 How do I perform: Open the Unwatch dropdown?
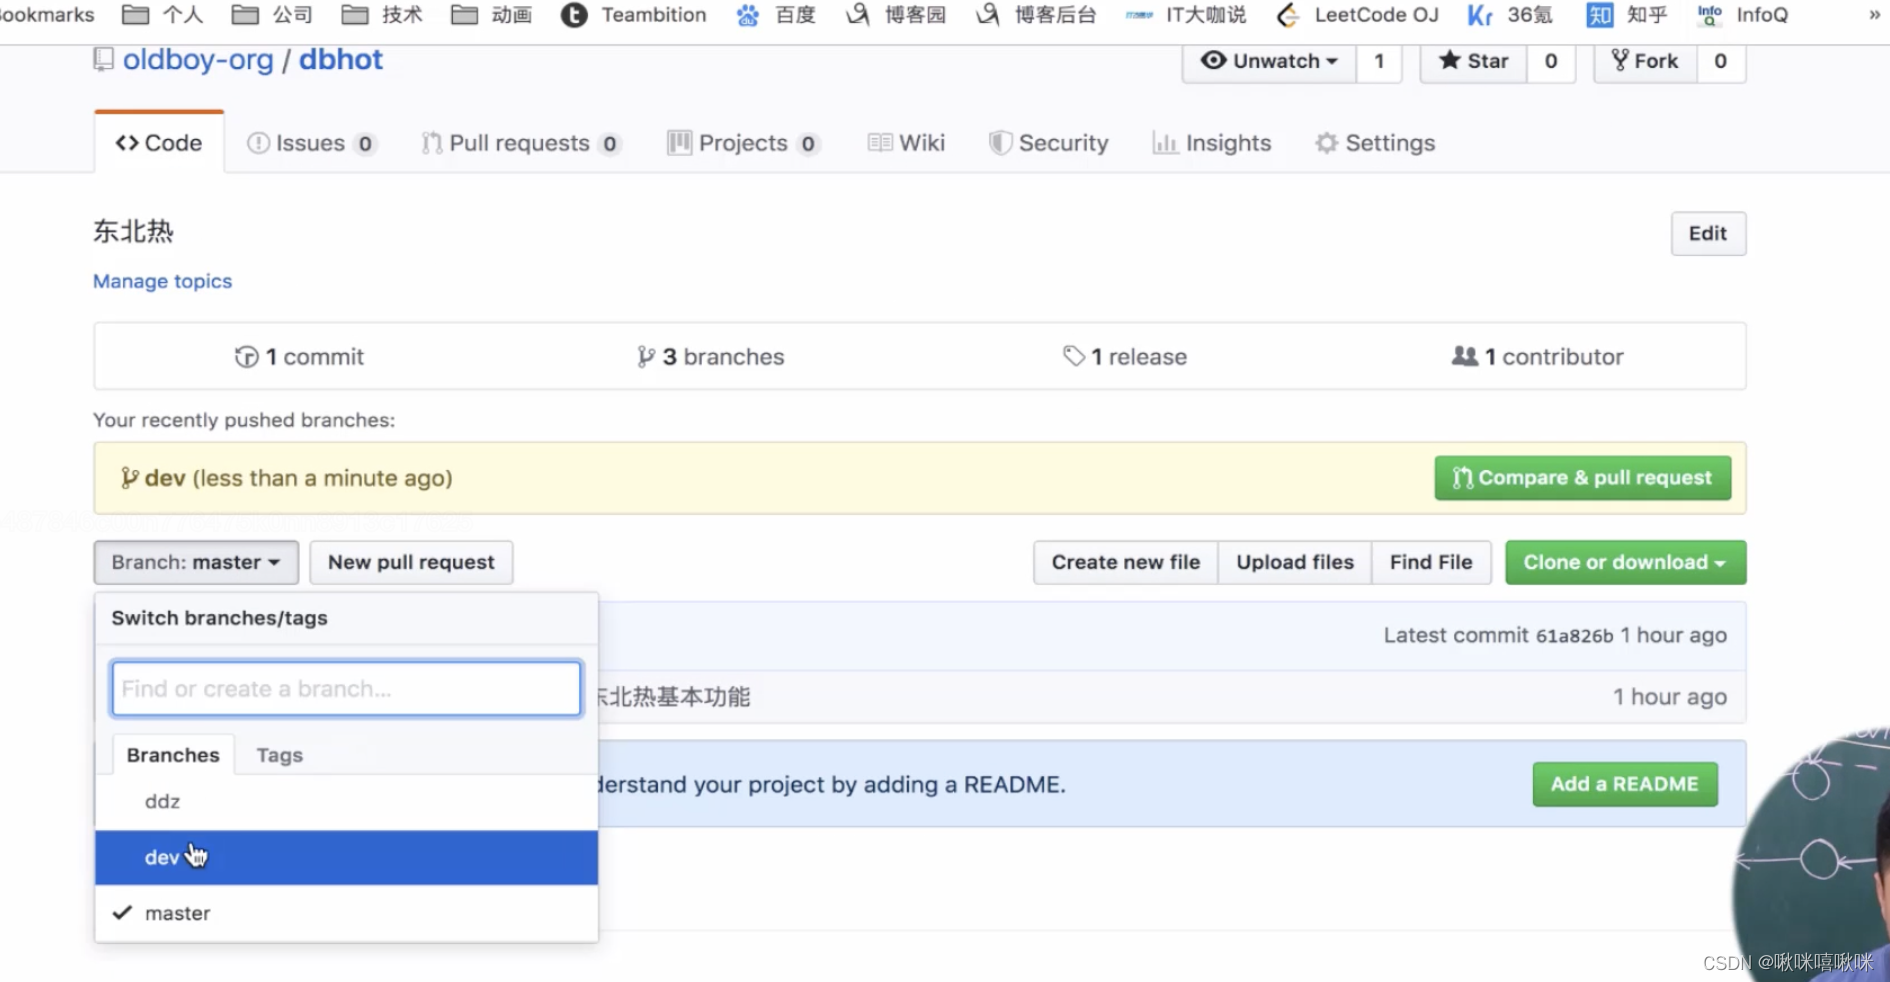(x=1270, y=61)
